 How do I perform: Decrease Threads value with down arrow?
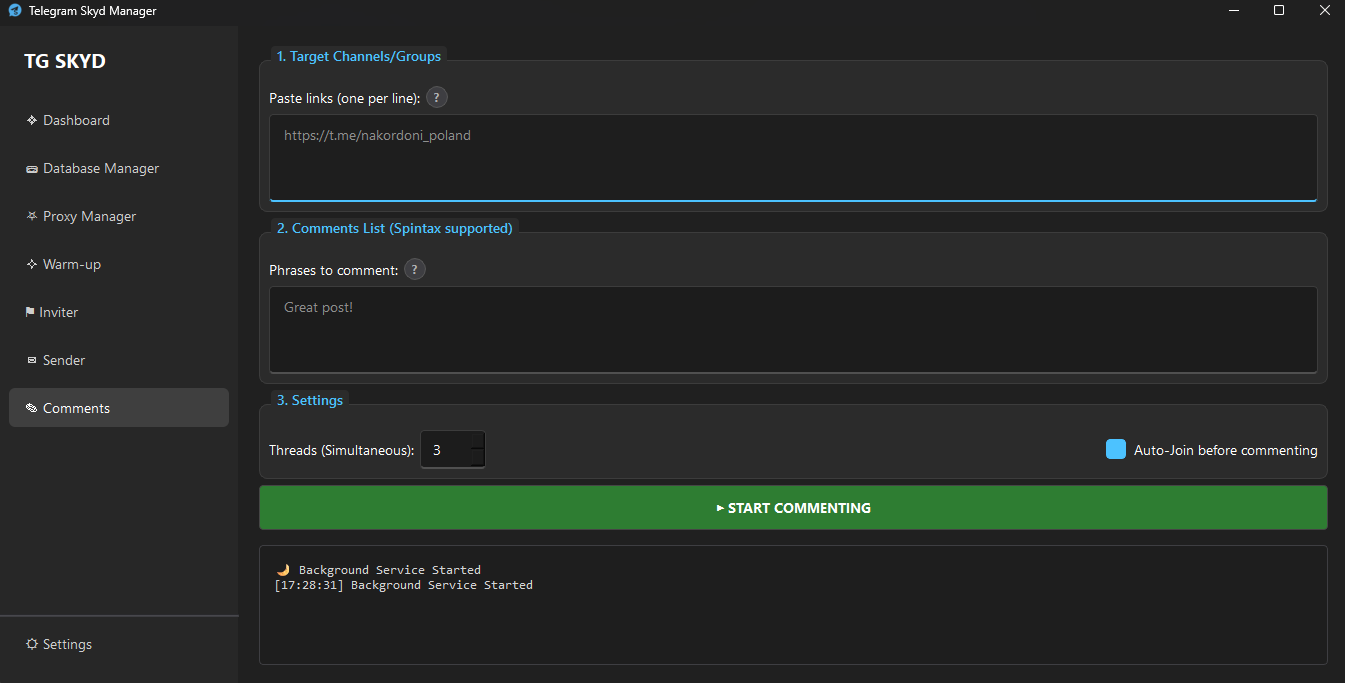click(477, 459)
